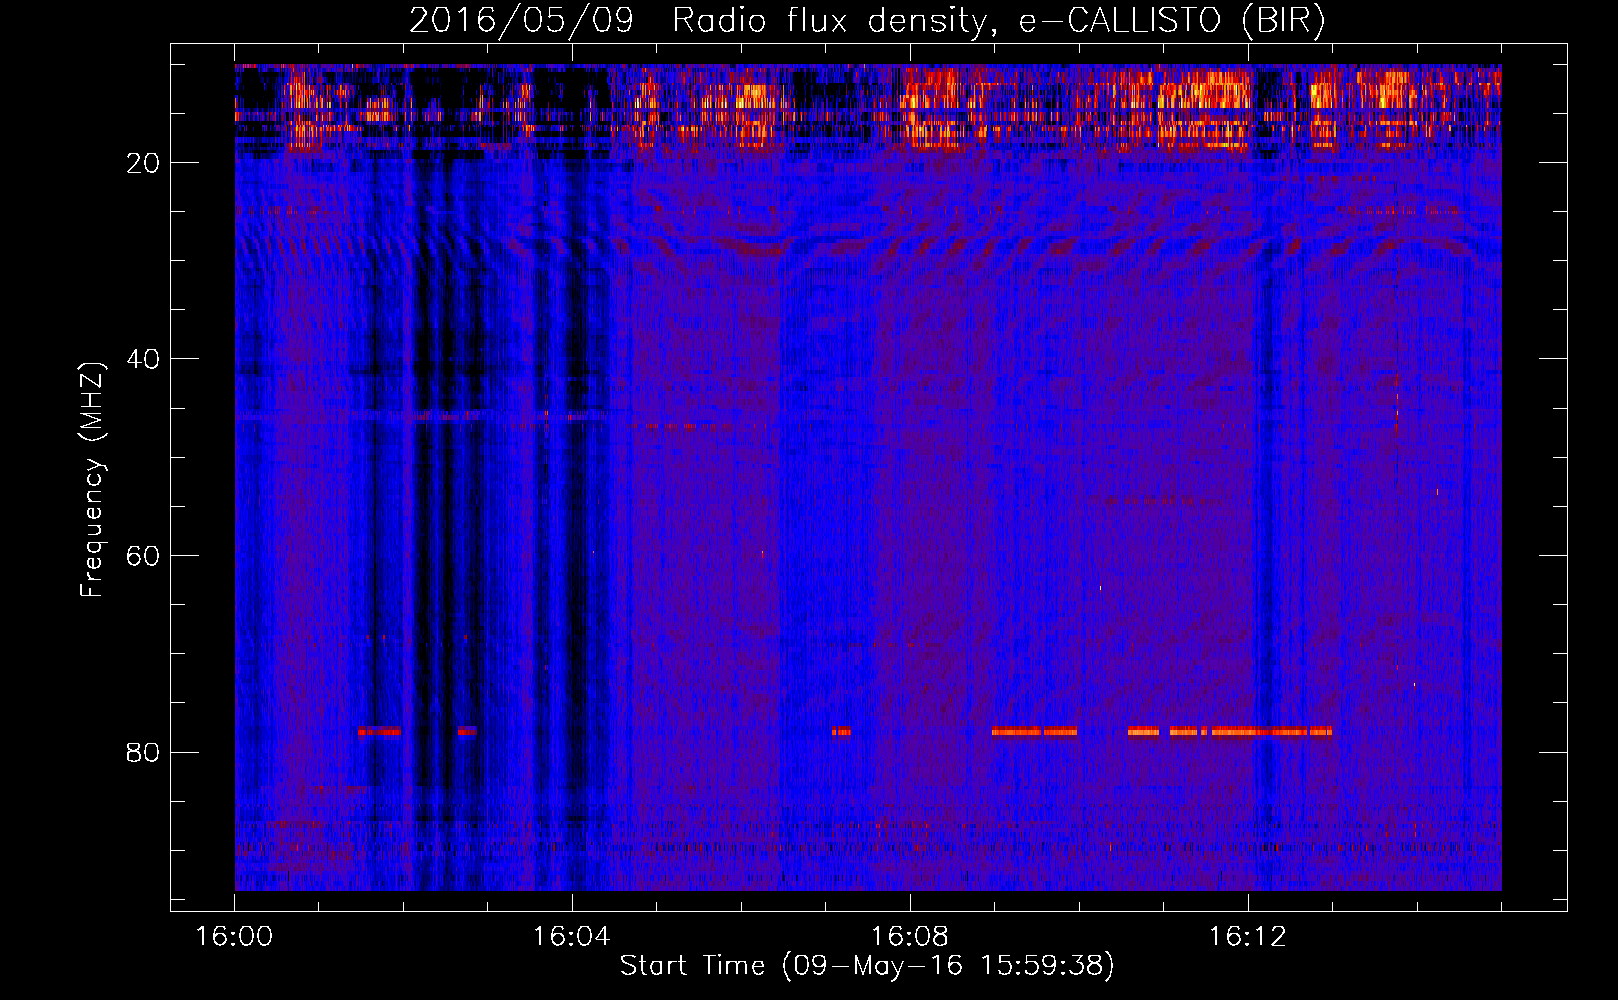Click the 16:04 time tick label

point(572,937)
